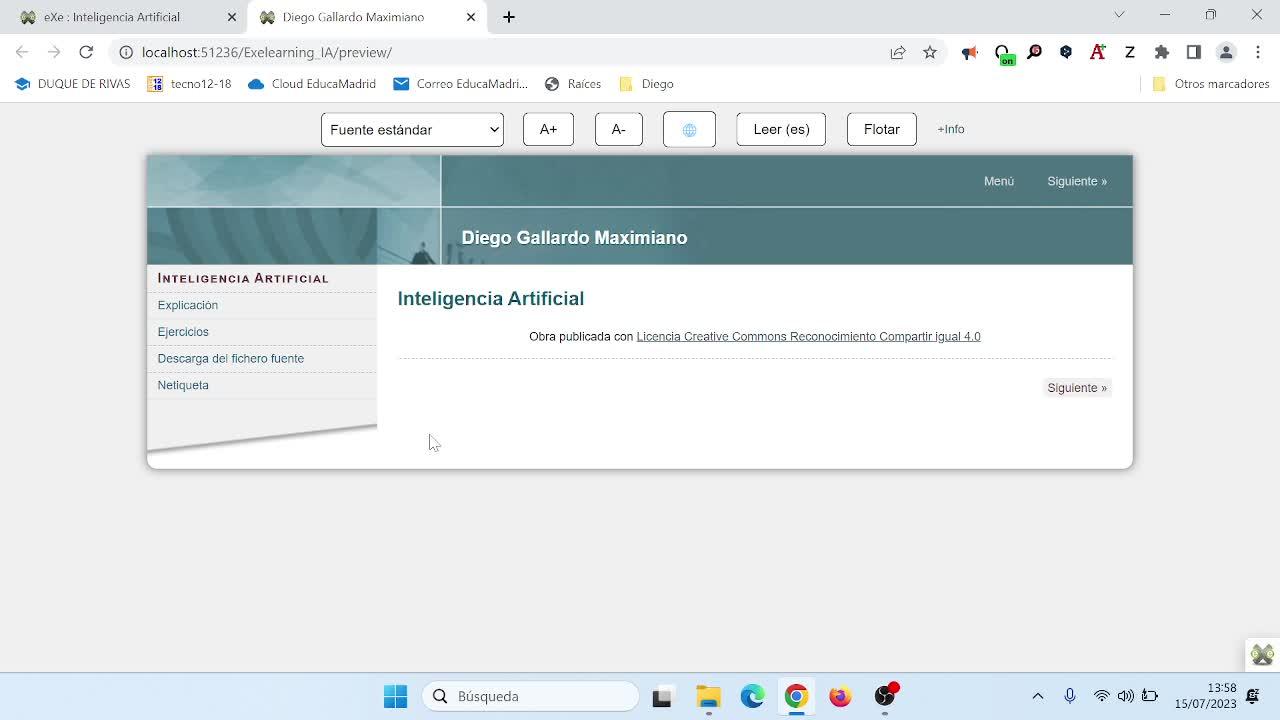Go to Explicación in the sidebar
1280x720 pixels.
tap(188, 305)
